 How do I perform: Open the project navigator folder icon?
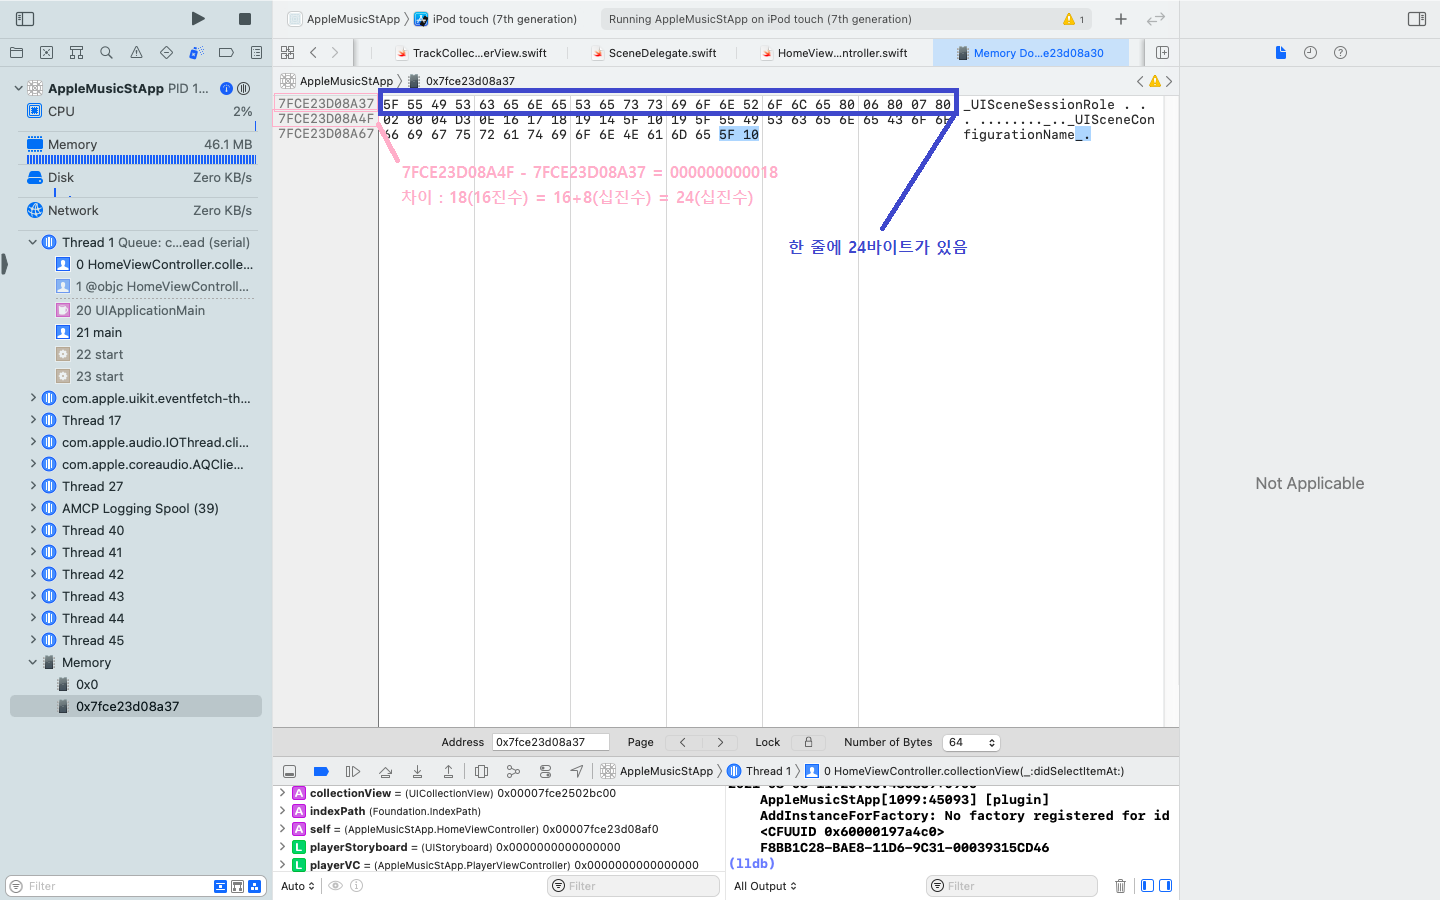coord(16,53)
